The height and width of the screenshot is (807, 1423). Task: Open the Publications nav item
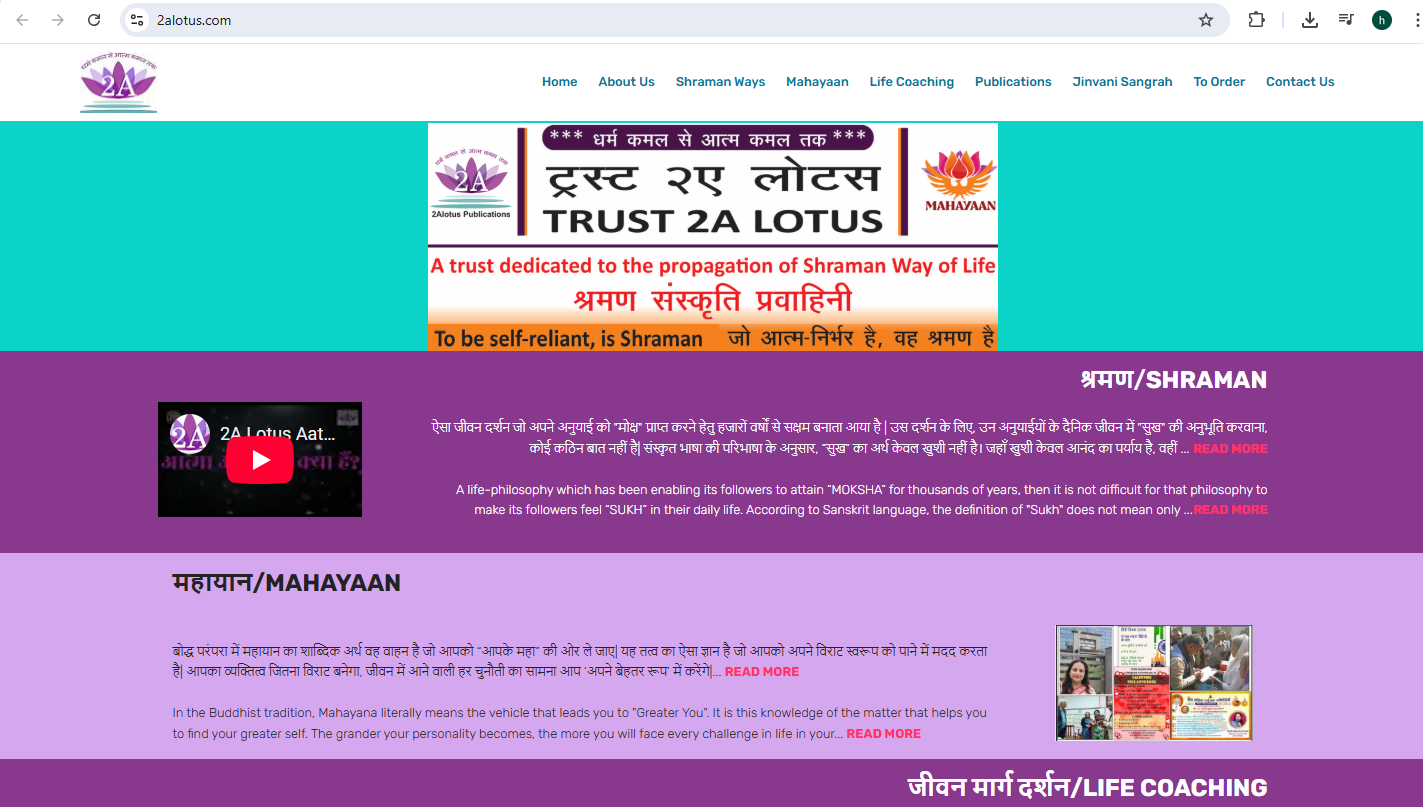(1013, 82)
